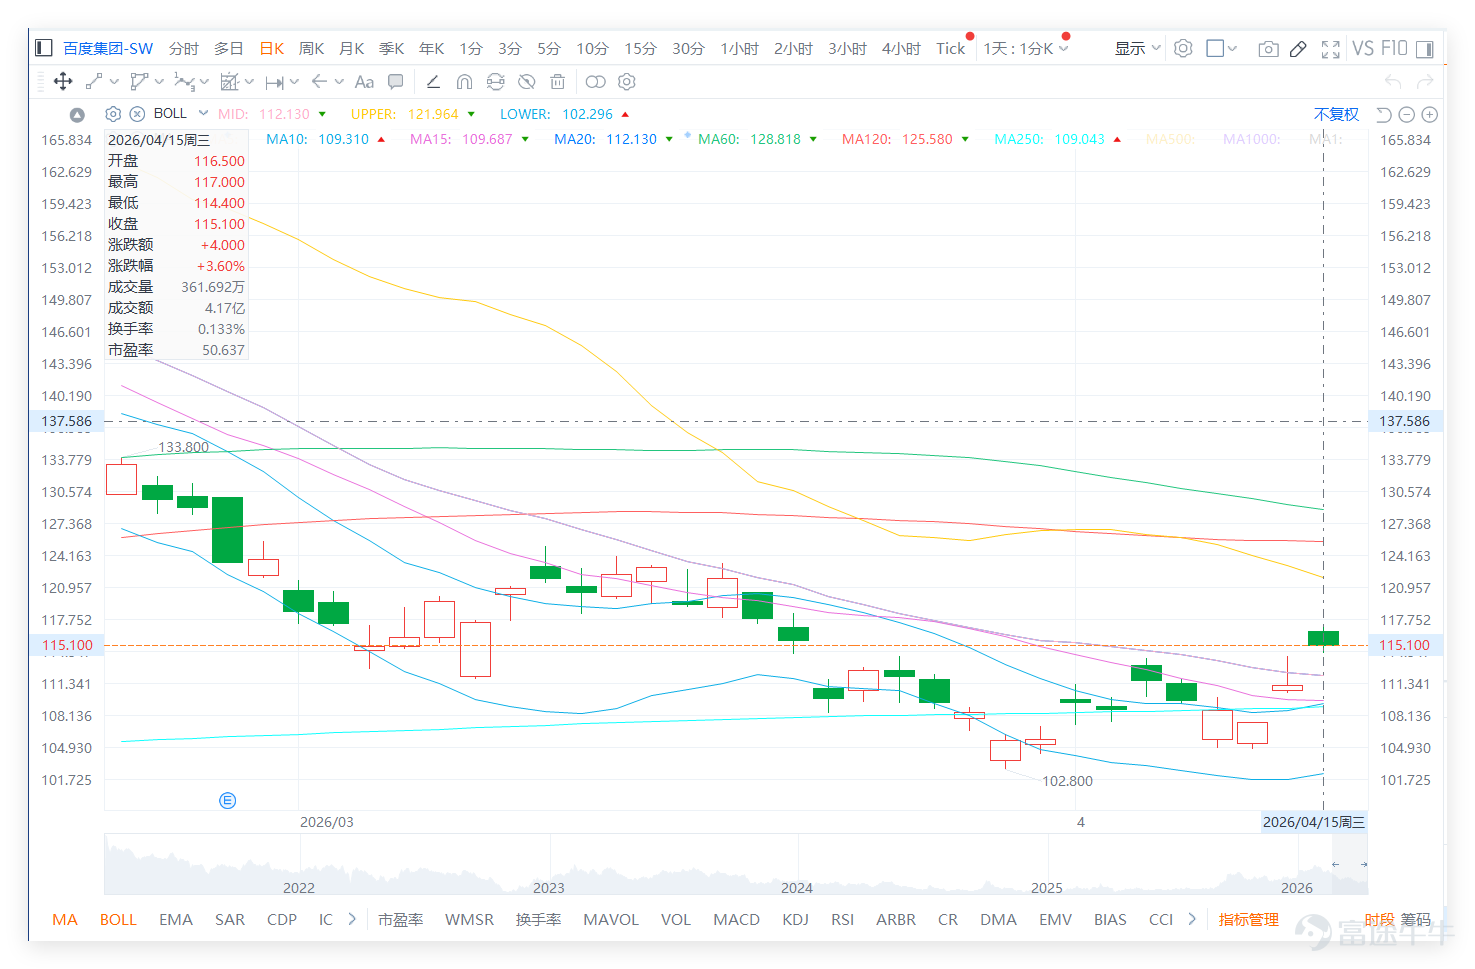This screenshot has width=1475, height=969.
Task: Select the range measurement tool
Action: 274,82
